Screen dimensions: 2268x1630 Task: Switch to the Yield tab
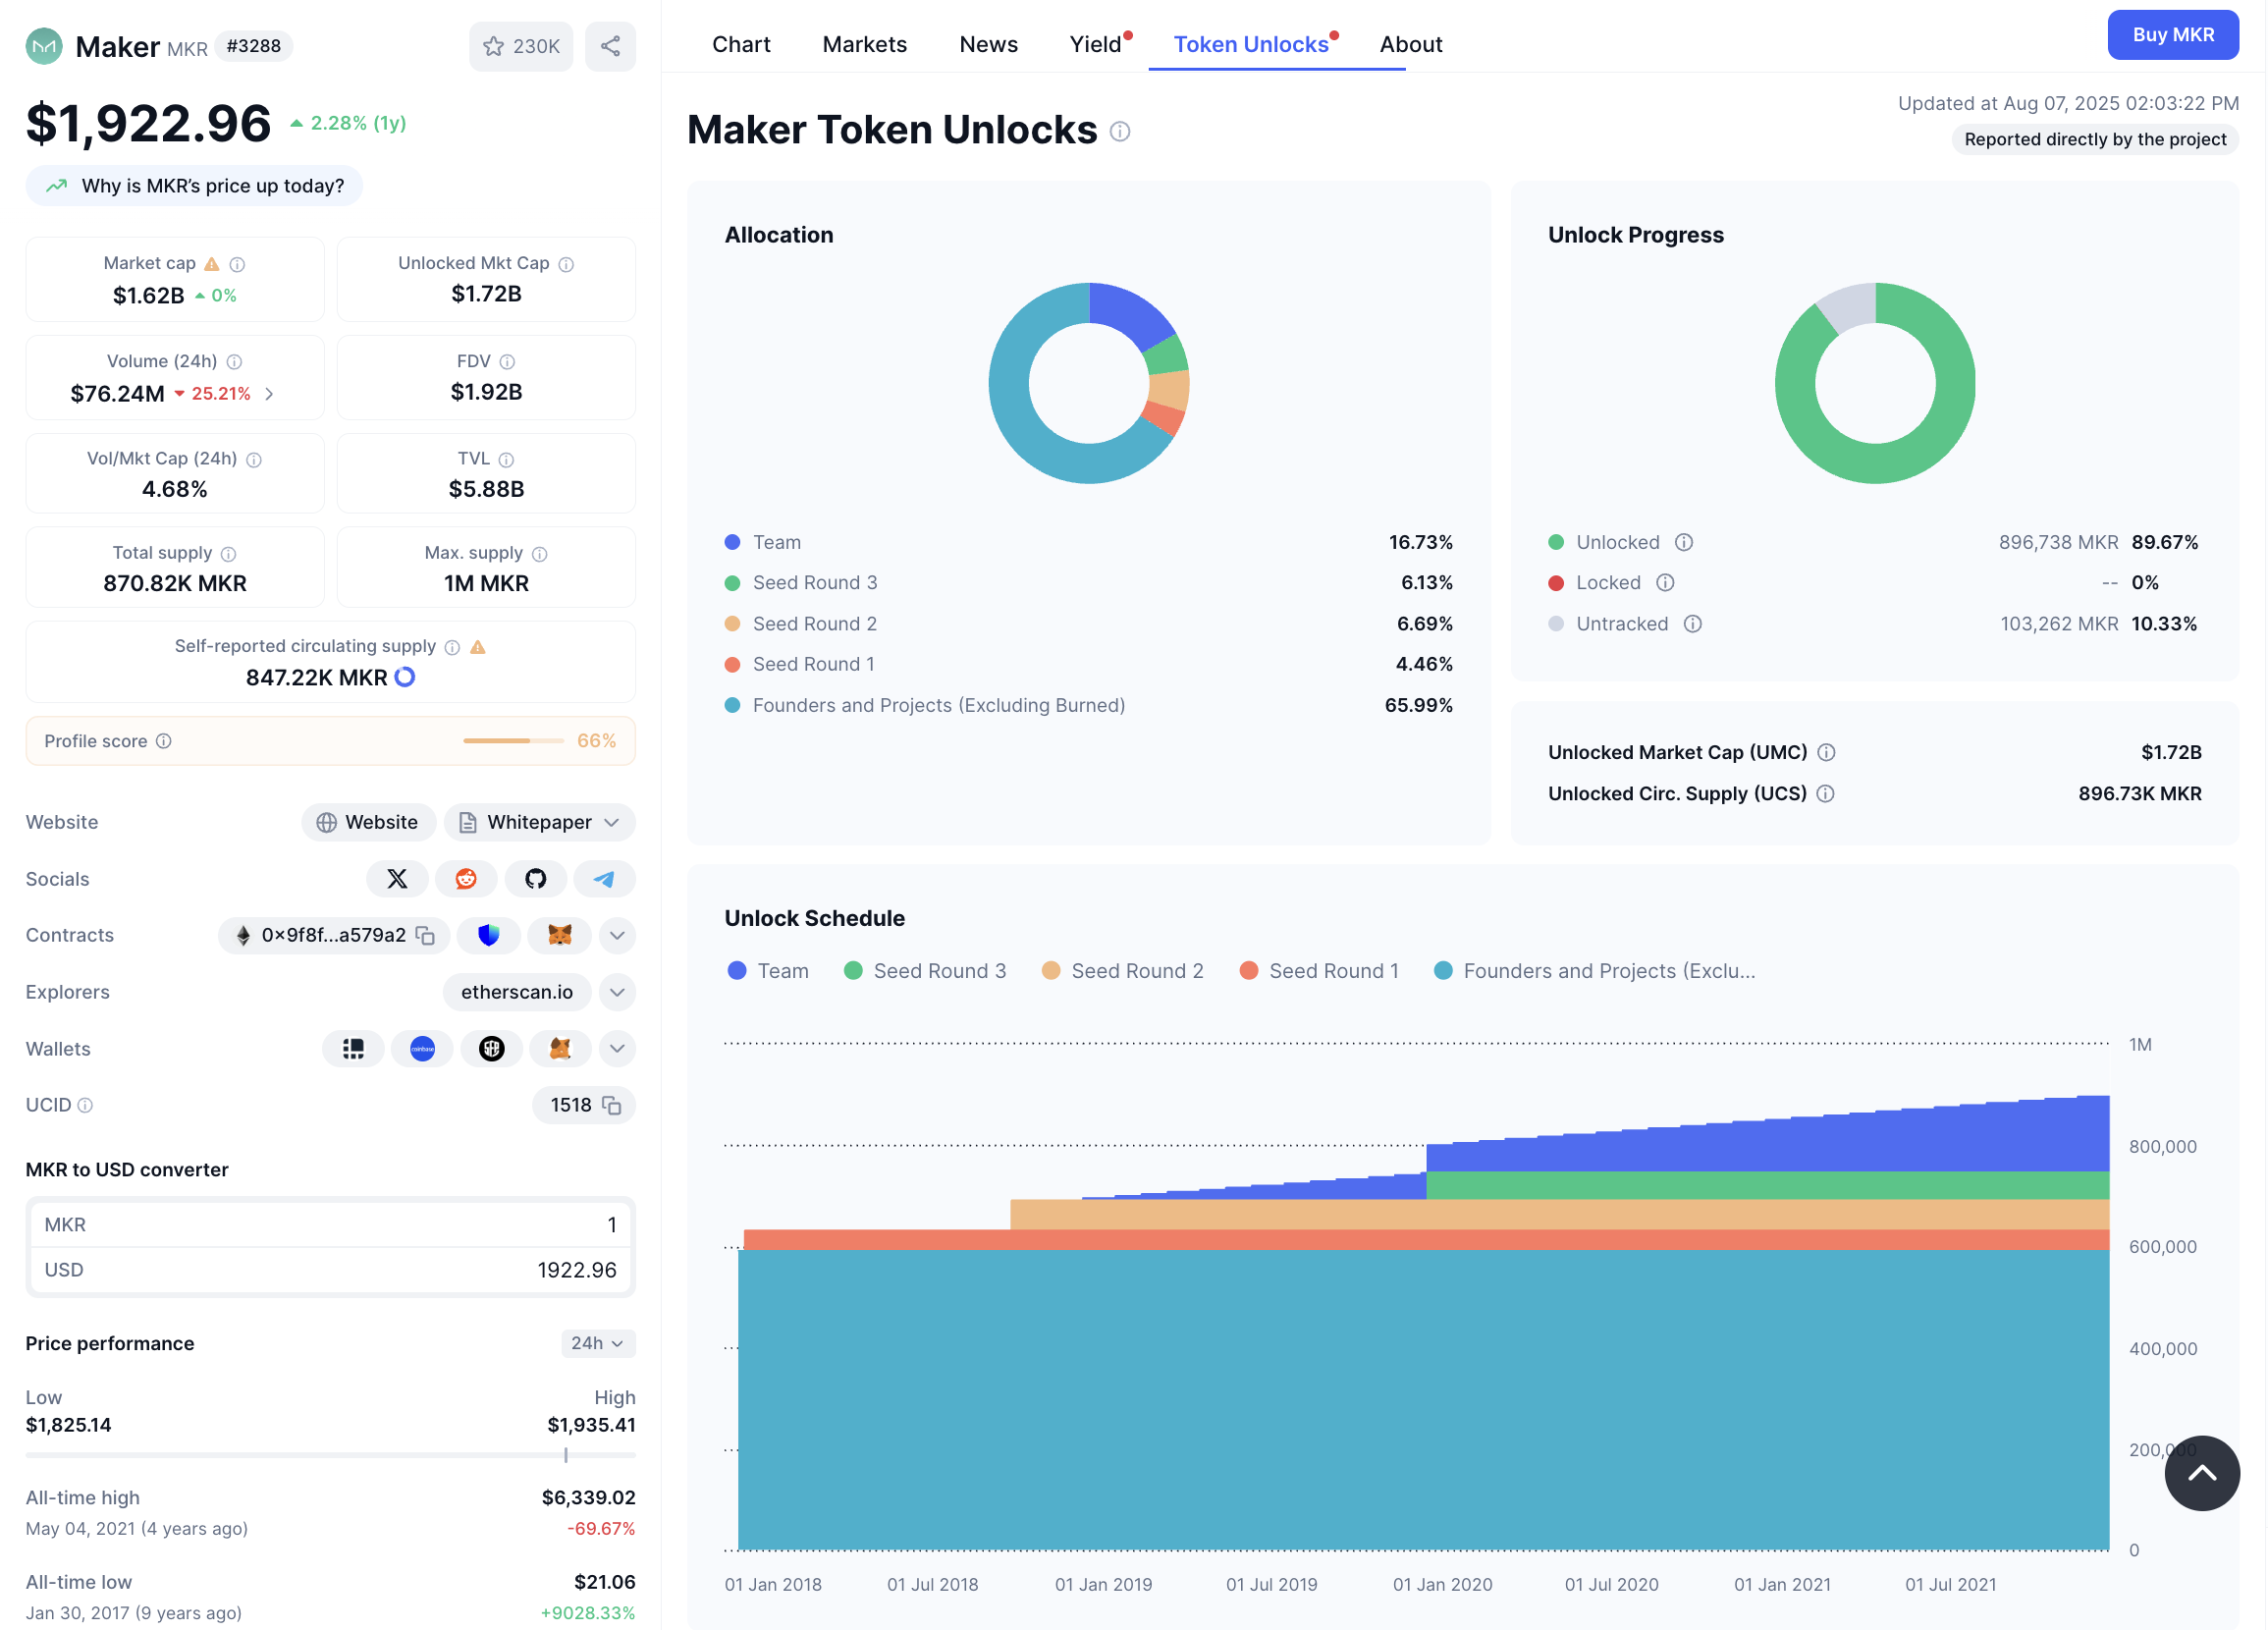click(x=1097, y=44)
